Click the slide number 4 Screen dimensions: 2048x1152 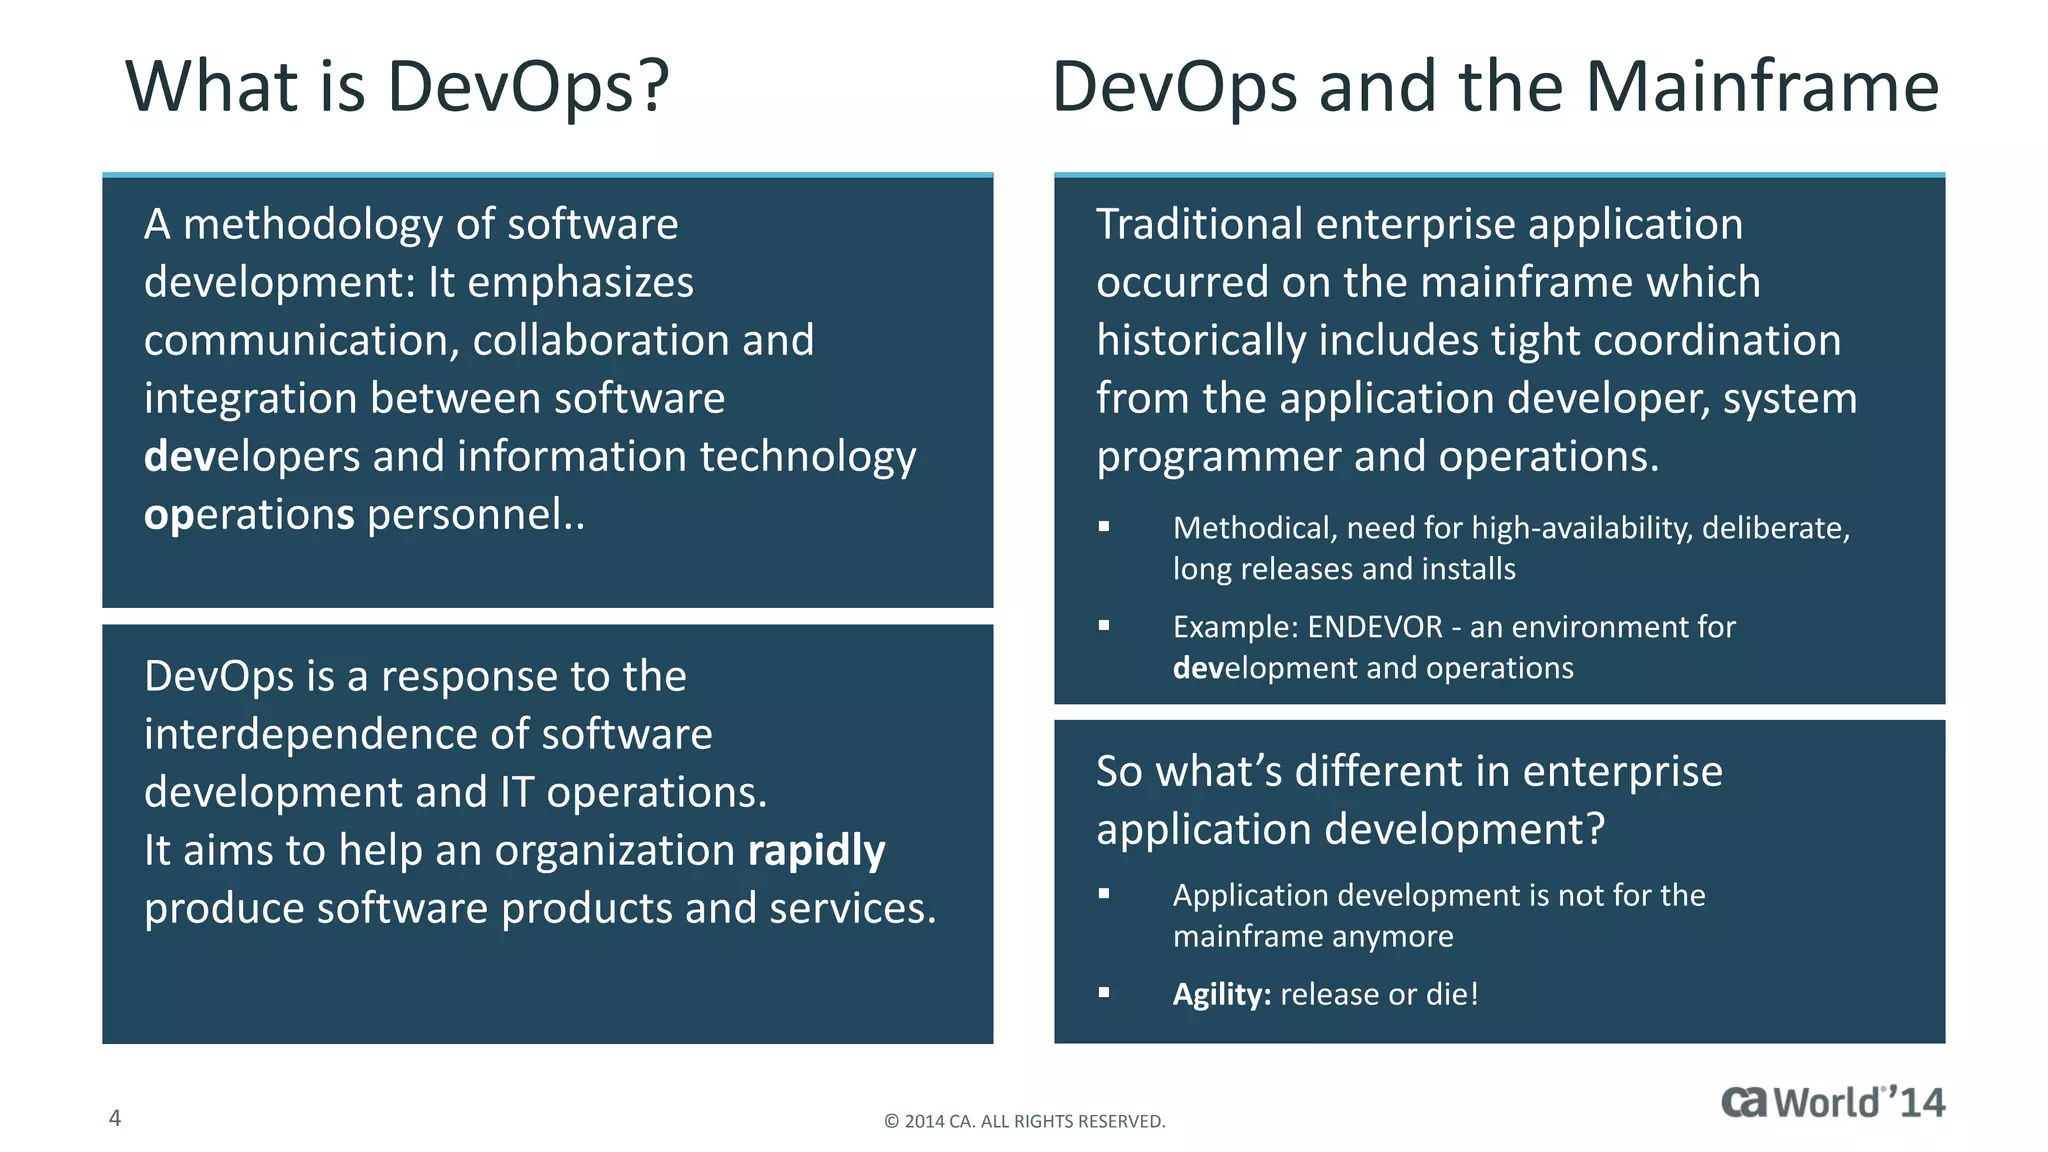[115, 1118]
